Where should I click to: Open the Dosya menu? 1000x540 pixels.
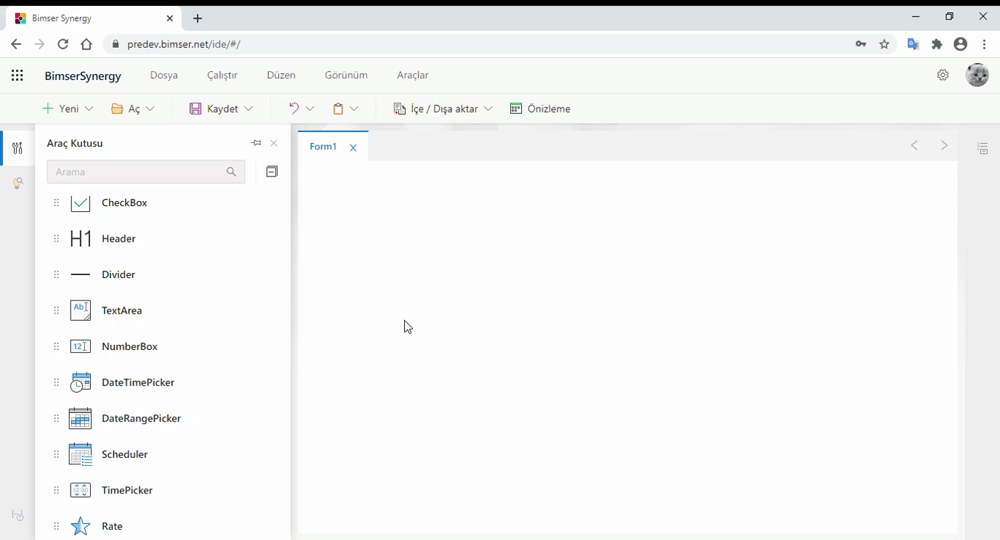pos(164,75)
